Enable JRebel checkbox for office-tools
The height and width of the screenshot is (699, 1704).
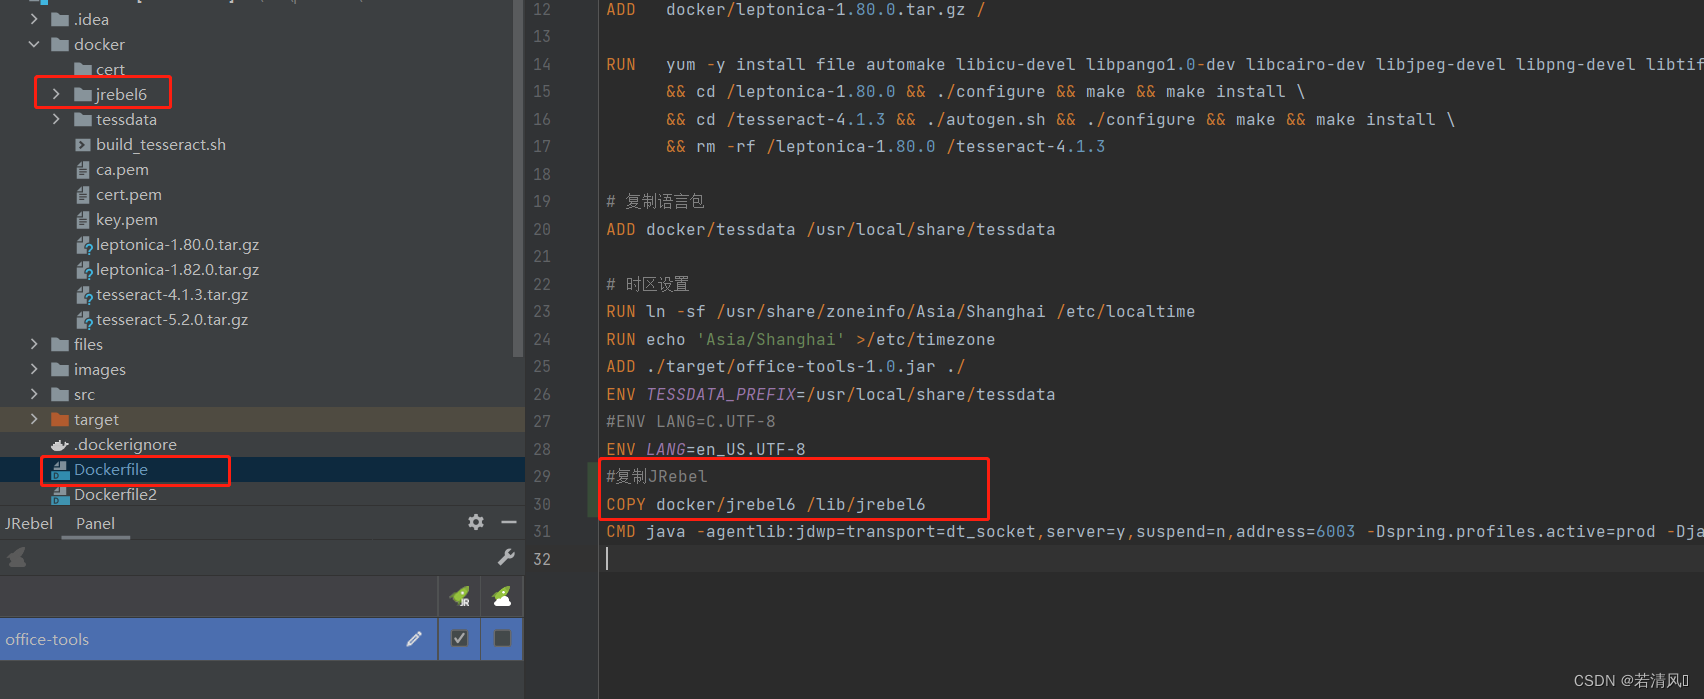[x=459, y=638]
